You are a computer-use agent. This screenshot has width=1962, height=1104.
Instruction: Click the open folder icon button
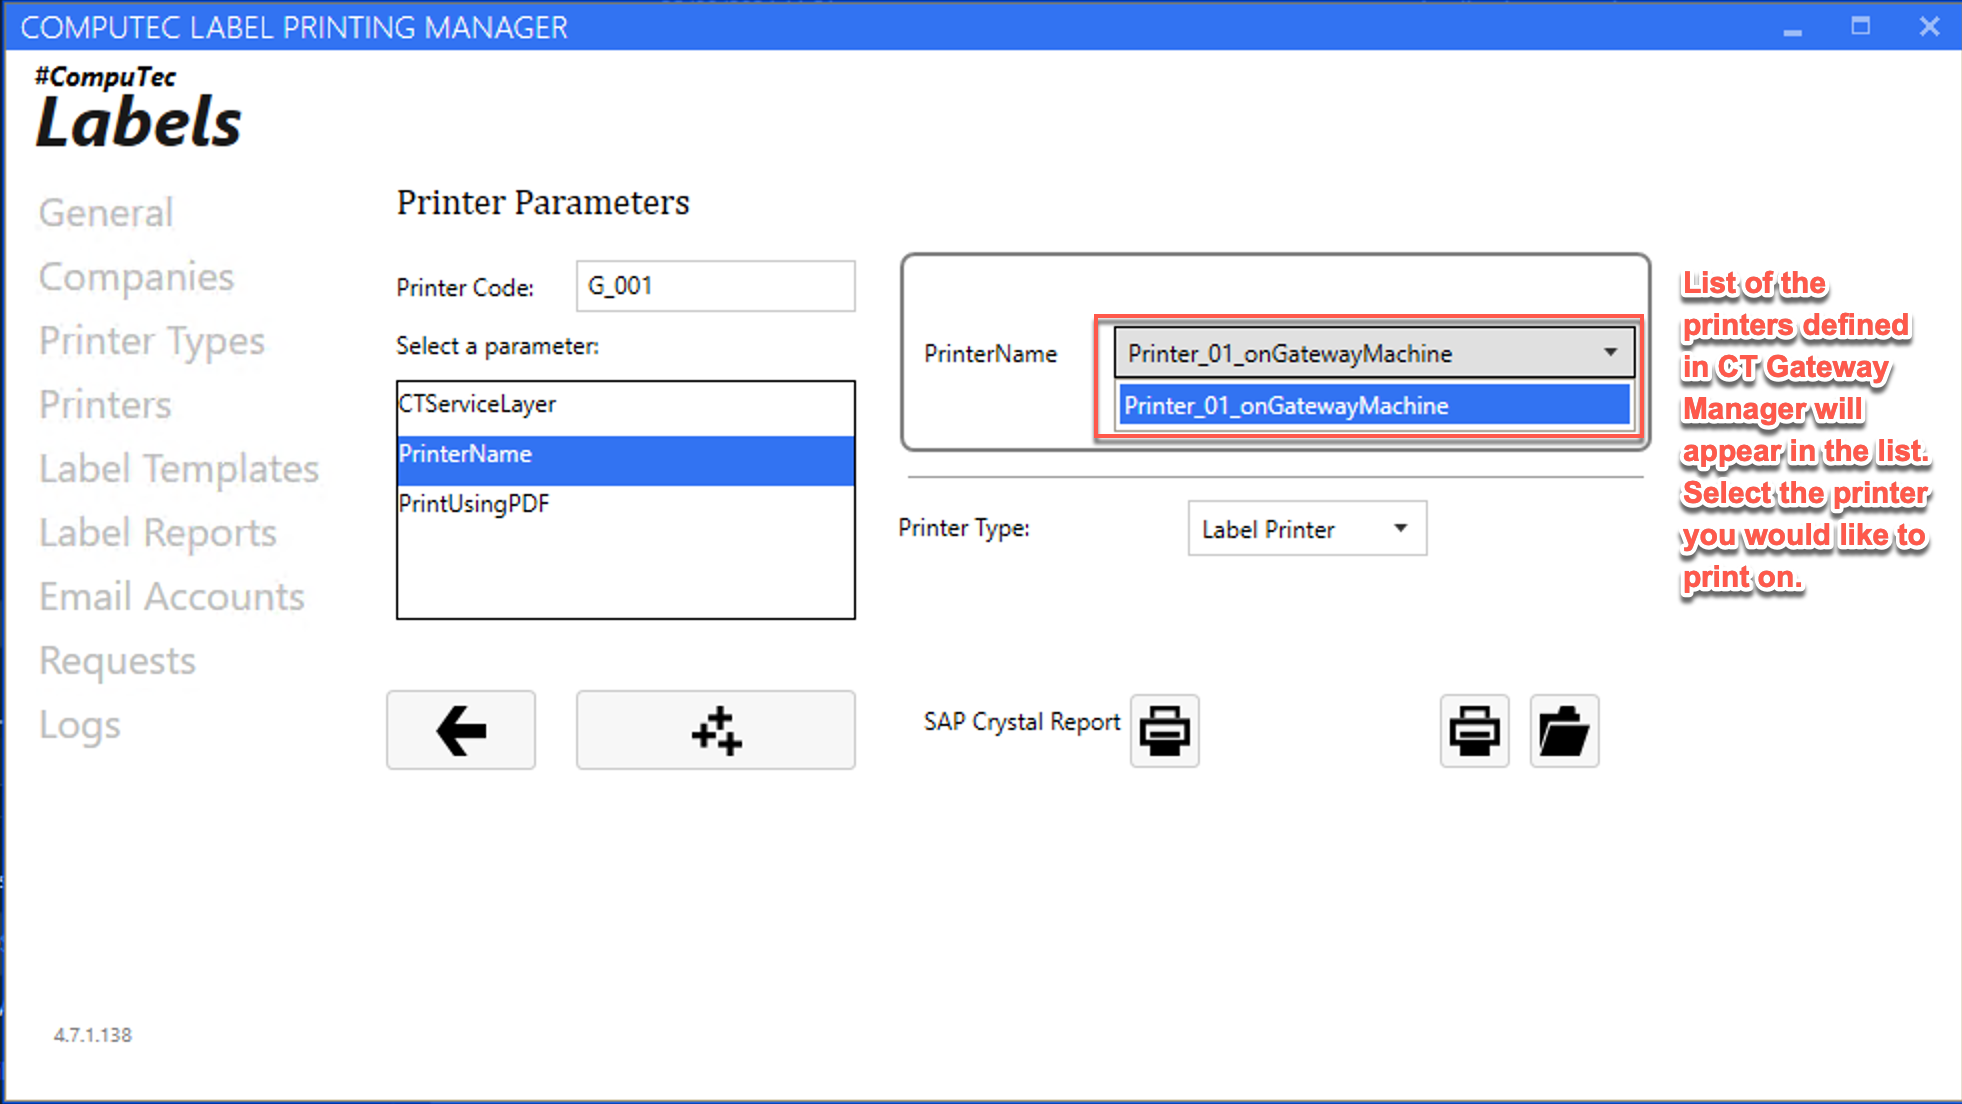(x=1564, y=730)
